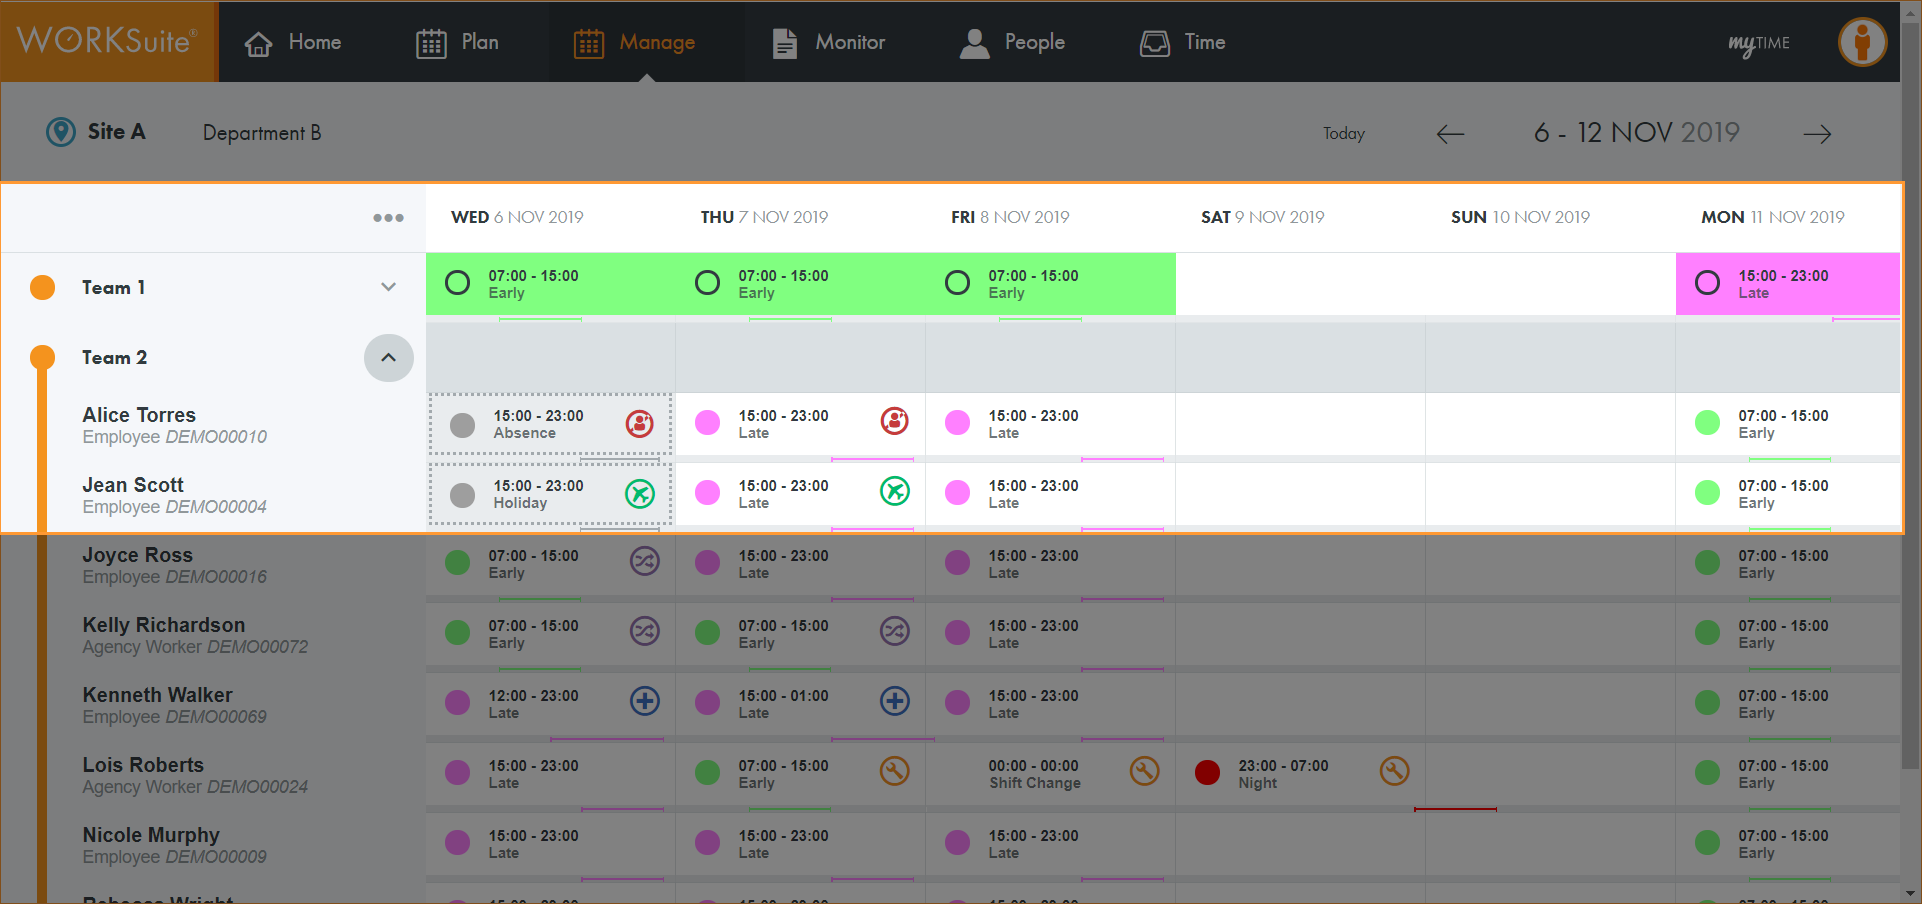Click the Site A location pin icon

point(61,132)
